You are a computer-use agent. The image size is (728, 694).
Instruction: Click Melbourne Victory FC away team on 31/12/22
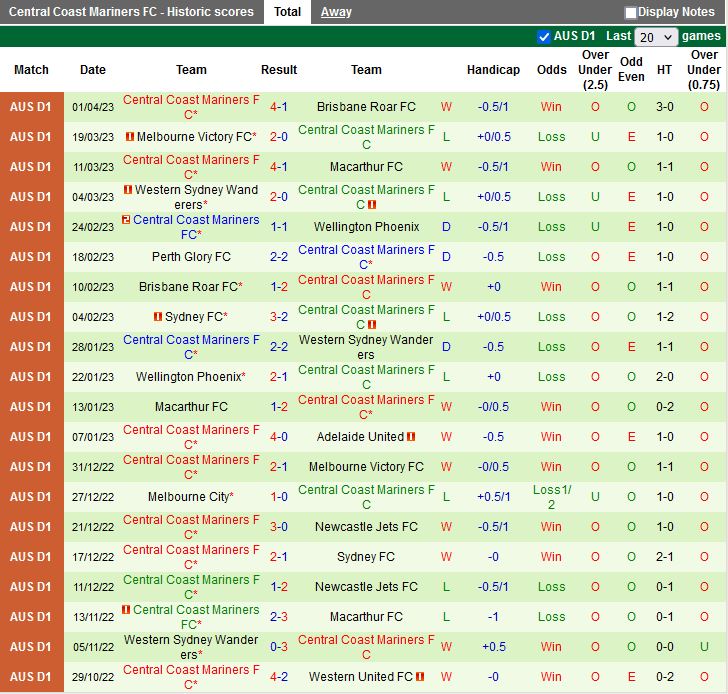click(x=366, y=467)
